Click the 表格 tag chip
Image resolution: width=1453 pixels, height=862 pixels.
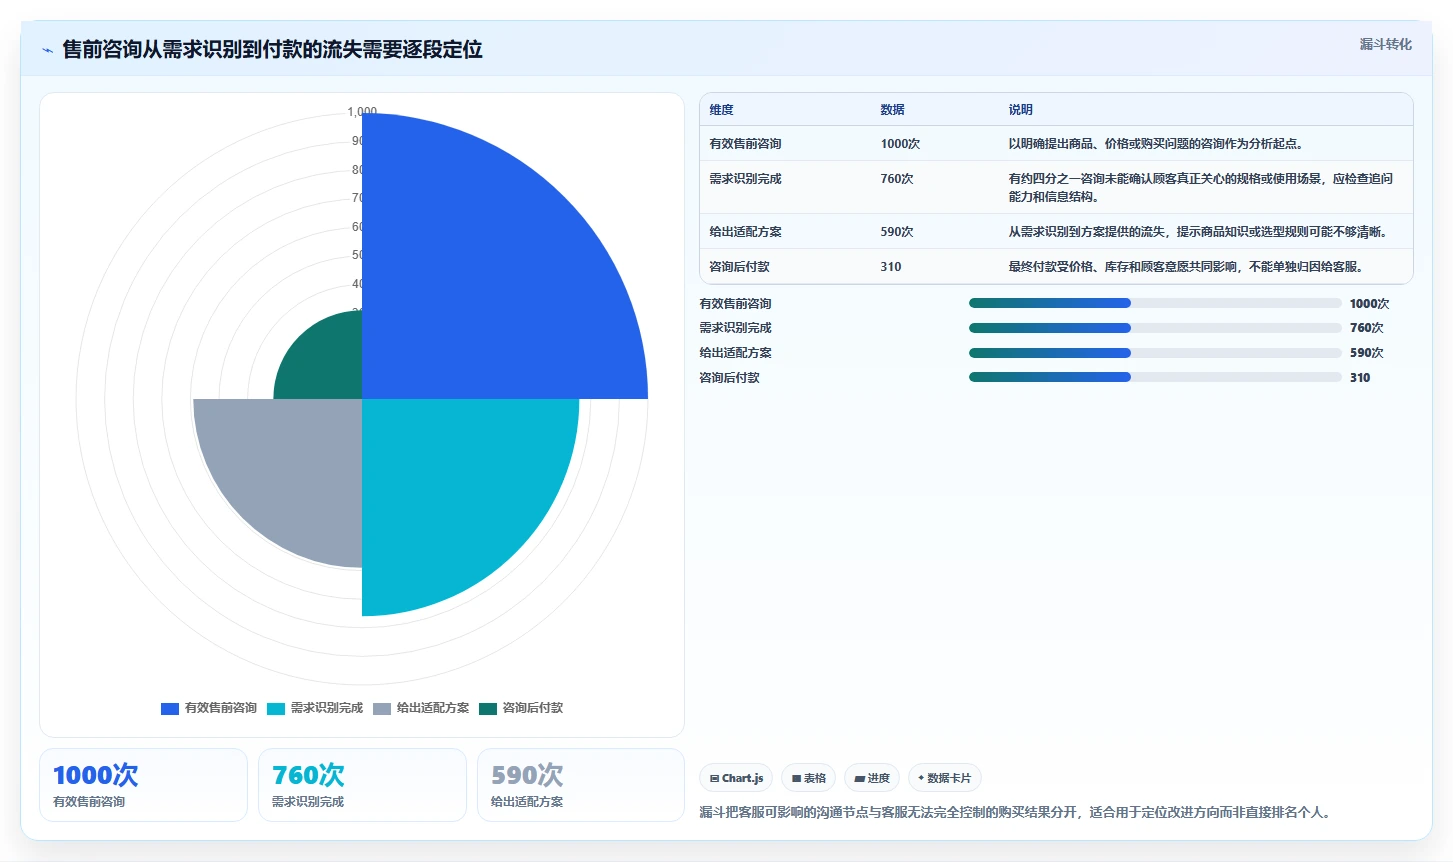point(809,778)
